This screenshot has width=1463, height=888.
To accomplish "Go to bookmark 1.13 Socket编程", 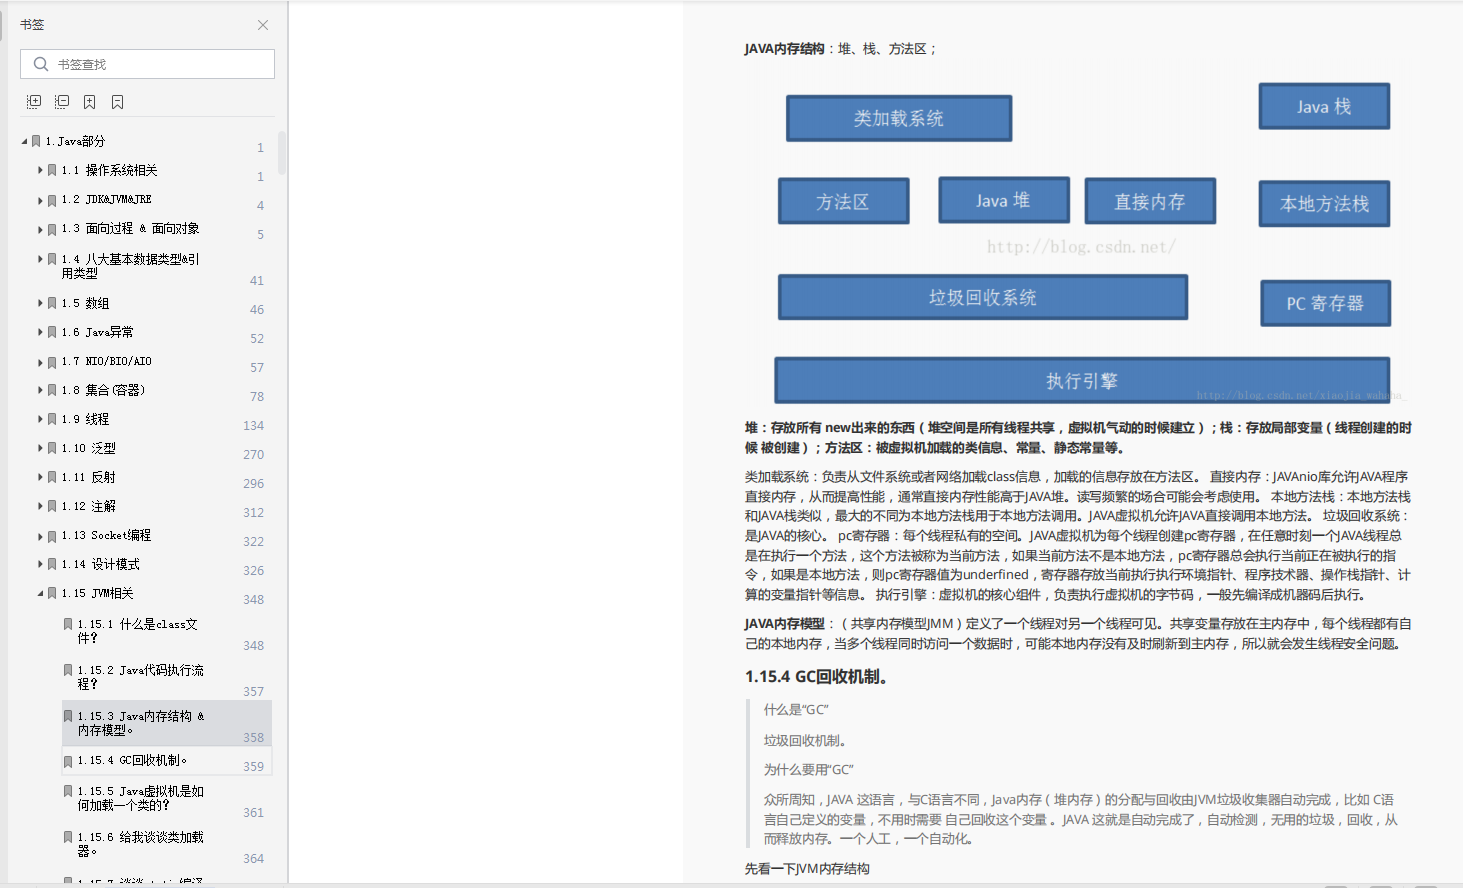I will click(106, 535).
